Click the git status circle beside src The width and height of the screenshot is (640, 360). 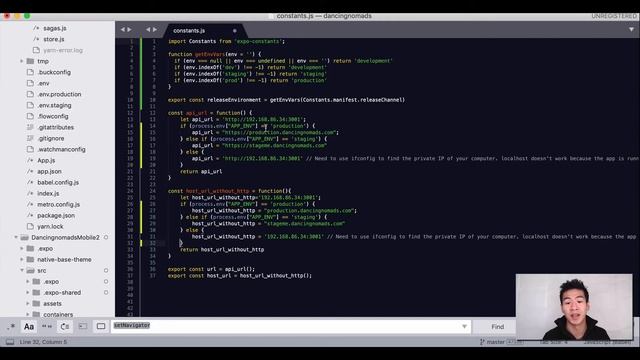[x=106, y=271]
